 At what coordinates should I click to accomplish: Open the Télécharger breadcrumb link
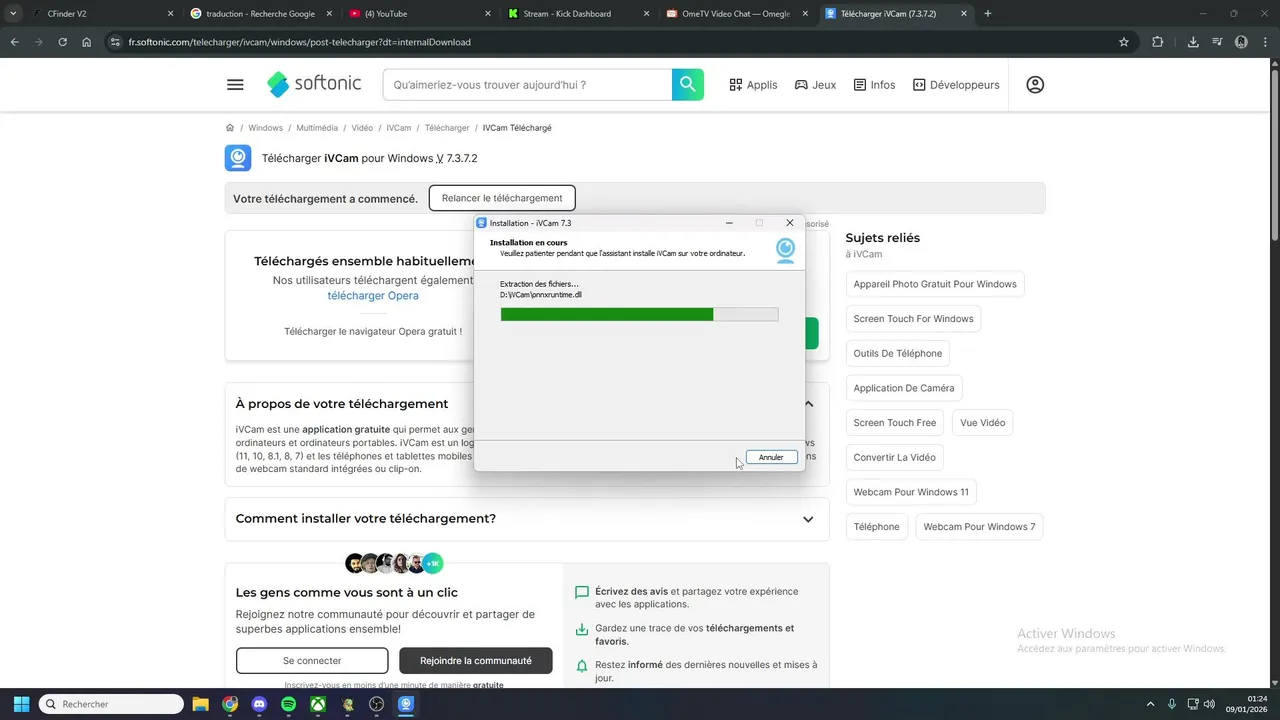pos(447,128)
